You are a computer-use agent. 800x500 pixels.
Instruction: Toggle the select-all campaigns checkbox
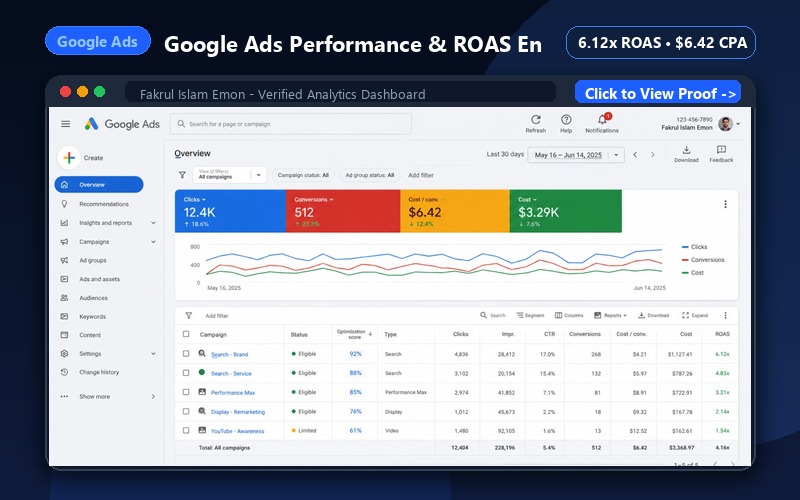pos(186,334)
